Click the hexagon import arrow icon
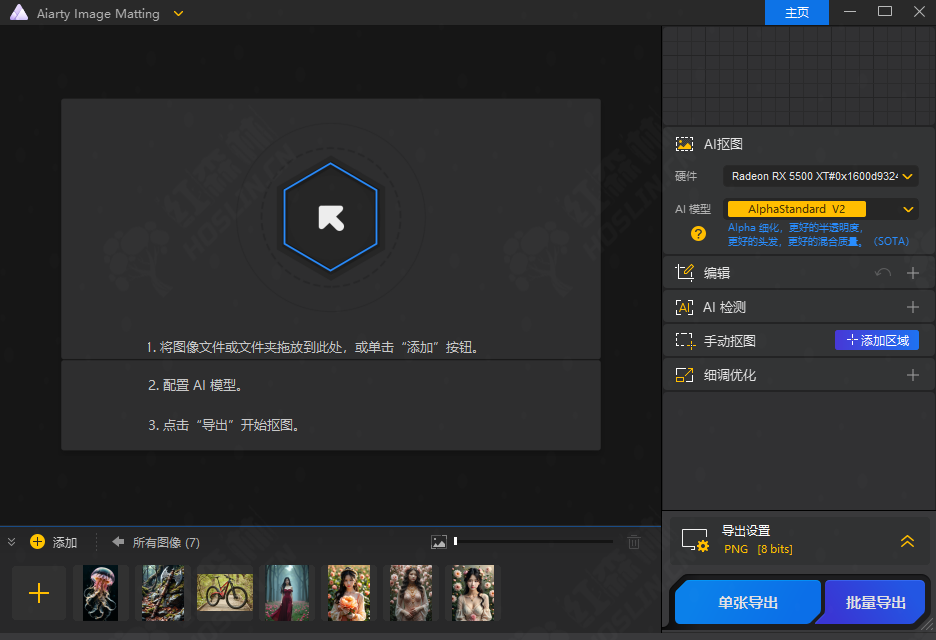The height and width of the screenshot is (640, 936). click(330, 217)
